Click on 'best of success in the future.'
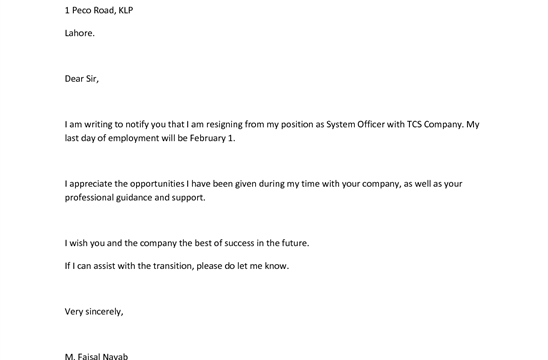 click(252, 243)
